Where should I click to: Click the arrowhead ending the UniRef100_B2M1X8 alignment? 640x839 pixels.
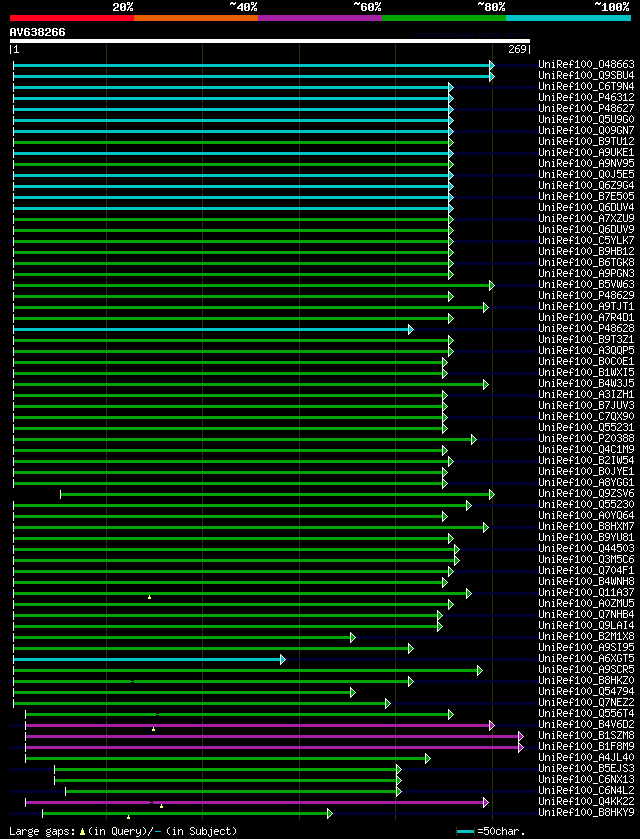coord(353,637)
